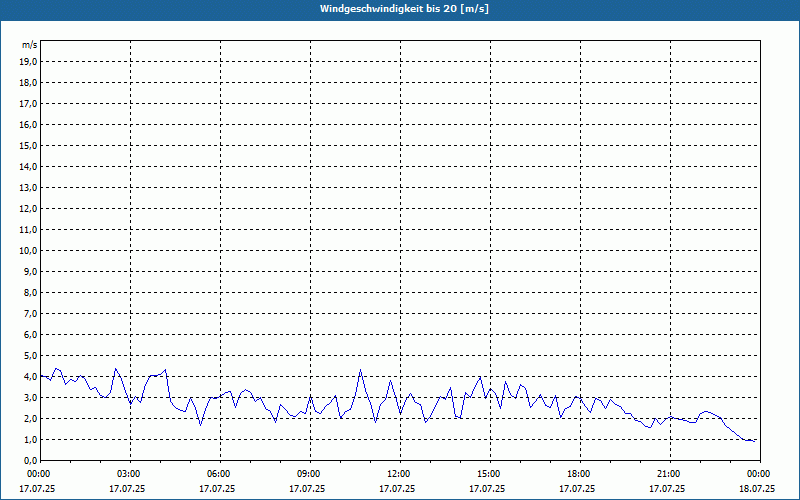The height and width of the screenshot is (500, 800).
Task: Click the '00:00' label above the 18.07.25 date
Action: tap(760, 474)
